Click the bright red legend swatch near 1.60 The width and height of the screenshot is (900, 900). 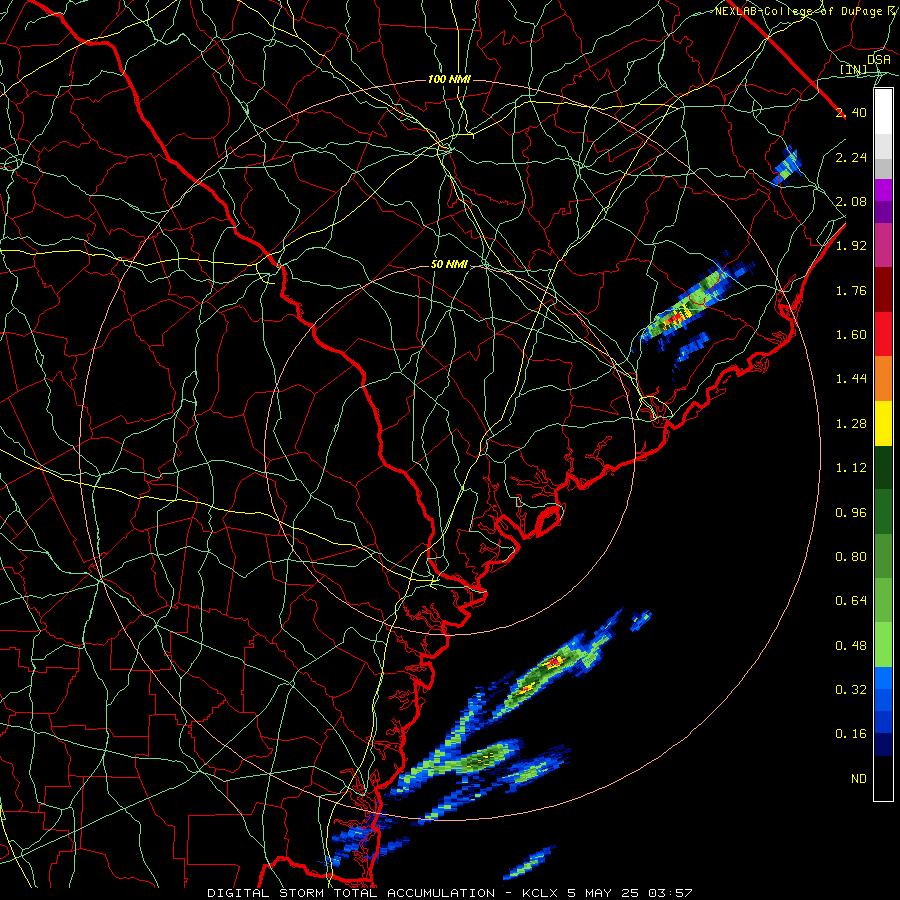(883, 334)
